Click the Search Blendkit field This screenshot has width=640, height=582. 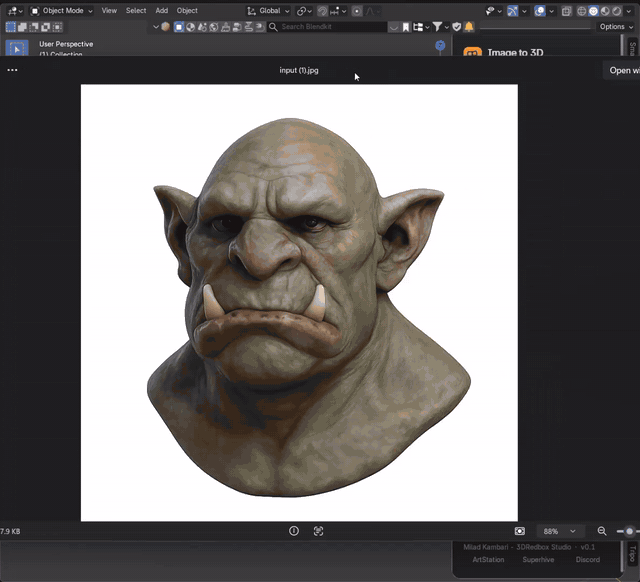(327, 27)
